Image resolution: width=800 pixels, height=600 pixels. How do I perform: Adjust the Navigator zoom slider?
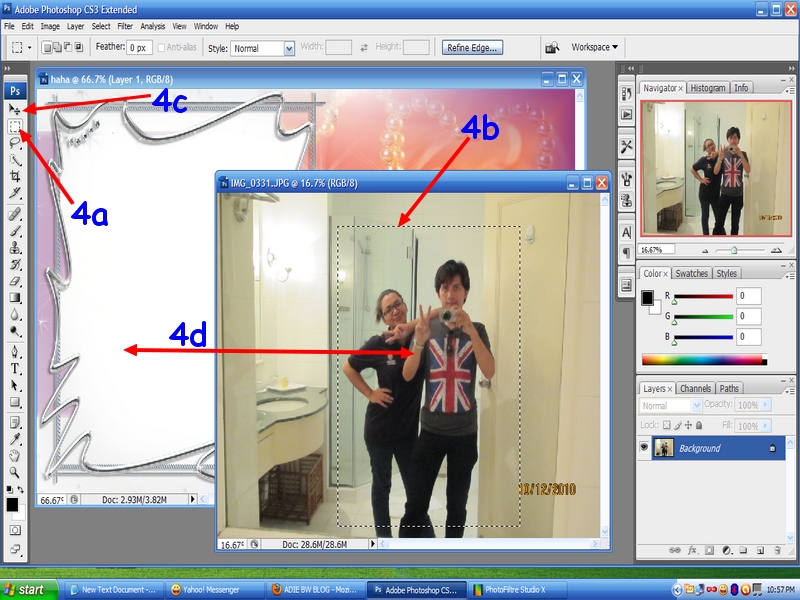coord(734,250)
